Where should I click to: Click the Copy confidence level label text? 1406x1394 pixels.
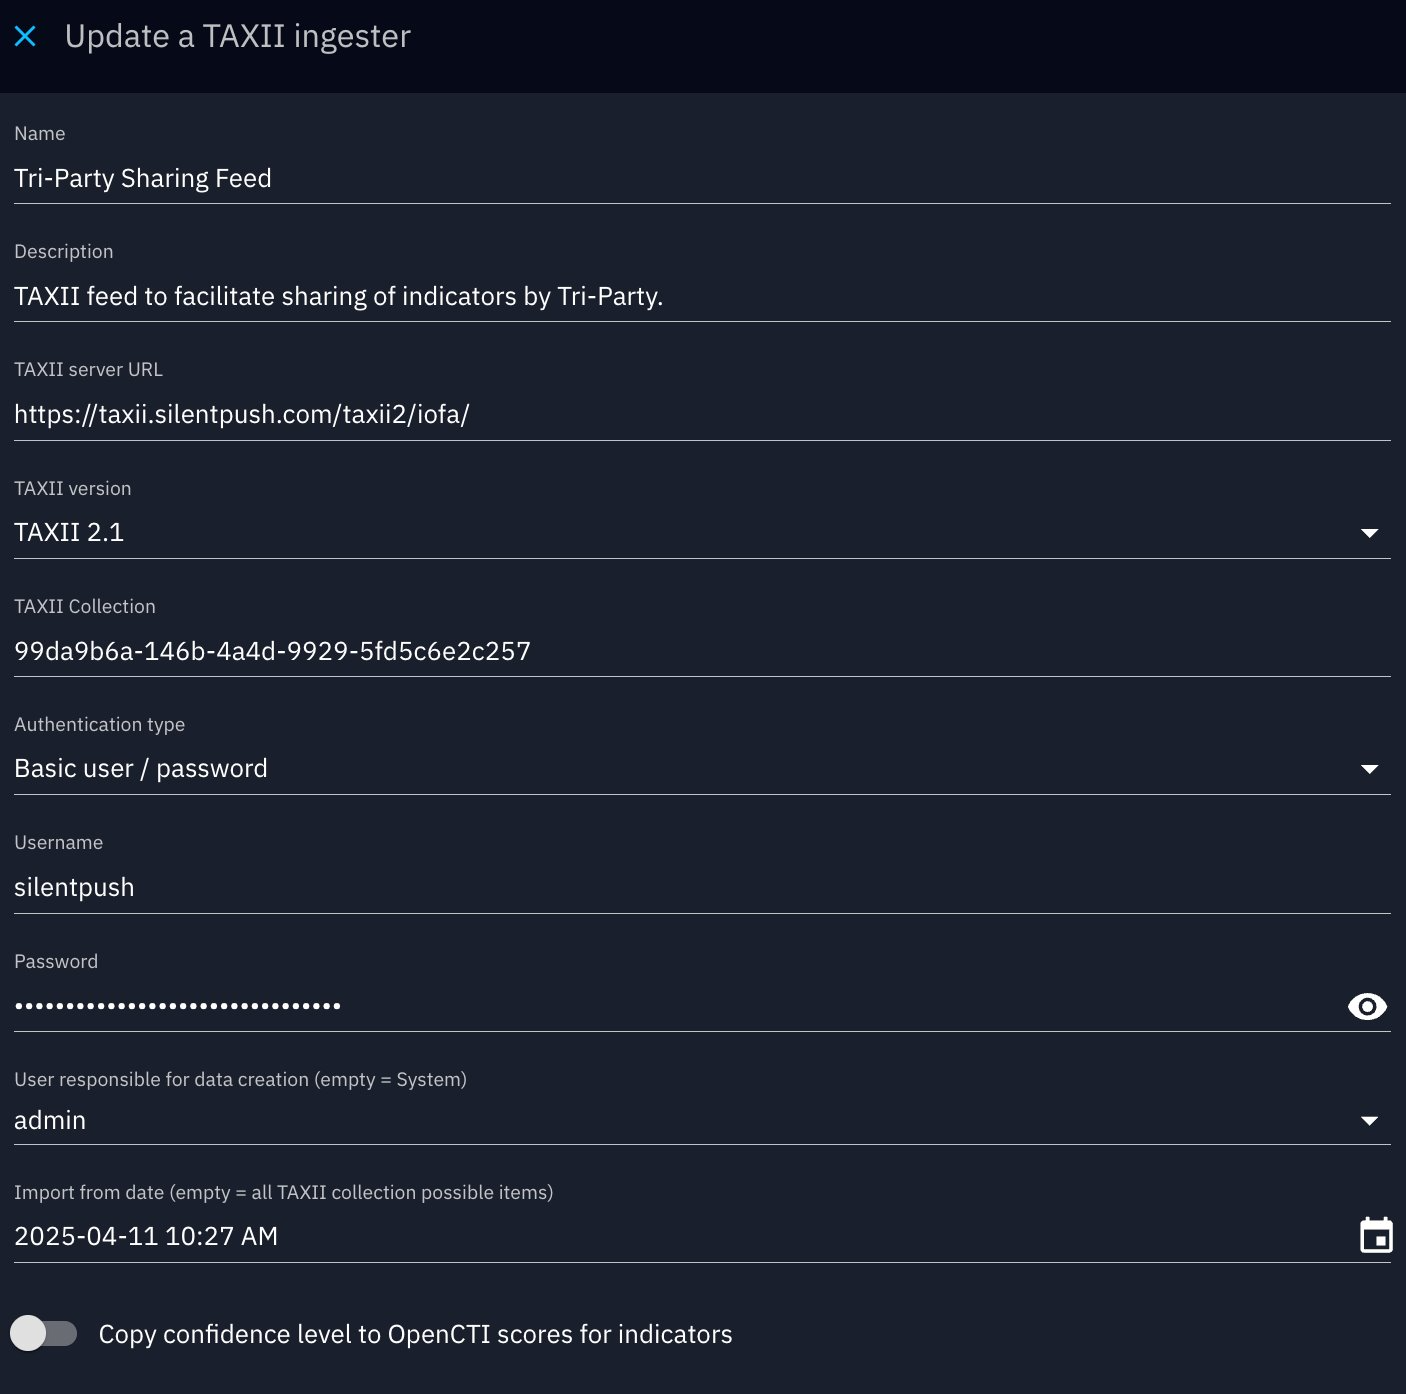point(415,1334)
